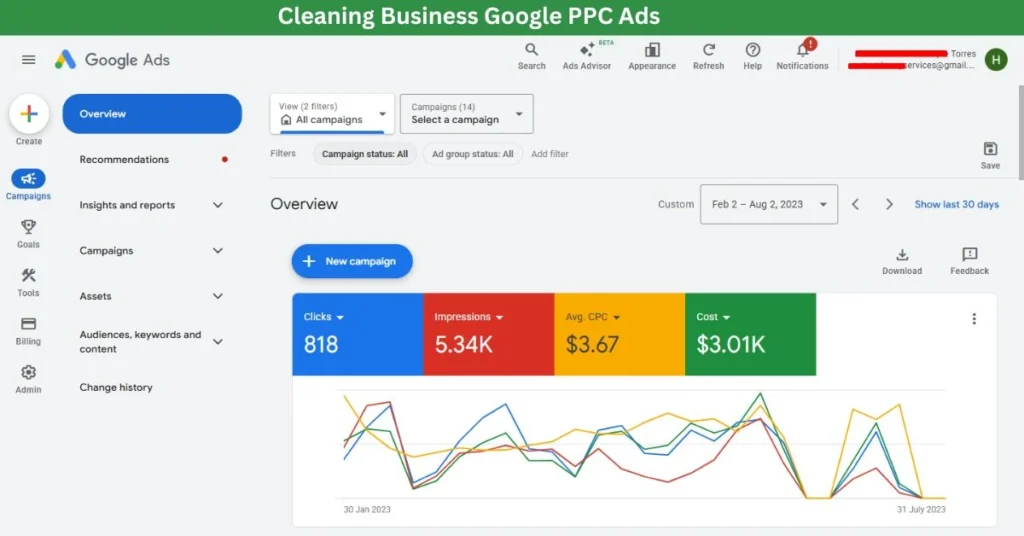1024x536 pixels.
Task: Open the account avatar H
Action: (x=996, y=59)
